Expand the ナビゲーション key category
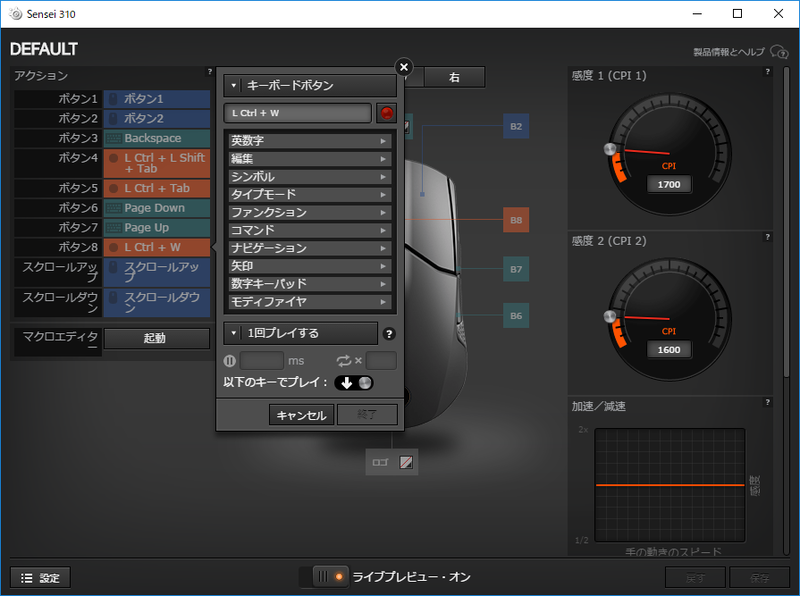This screenshot has width=800, height=596. click(x=310, y=248)
